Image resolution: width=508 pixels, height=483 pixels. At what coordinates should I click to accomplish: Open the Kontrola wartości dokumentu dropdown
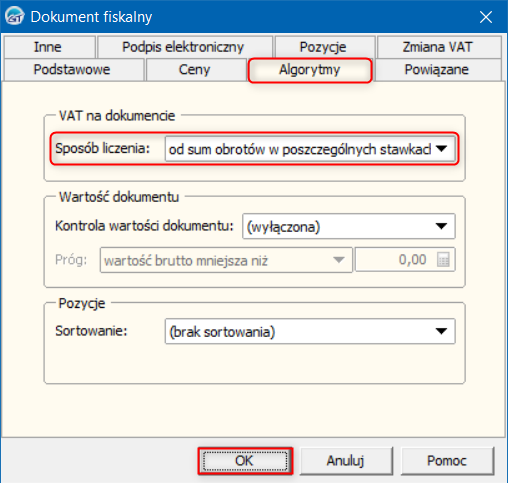349,226
